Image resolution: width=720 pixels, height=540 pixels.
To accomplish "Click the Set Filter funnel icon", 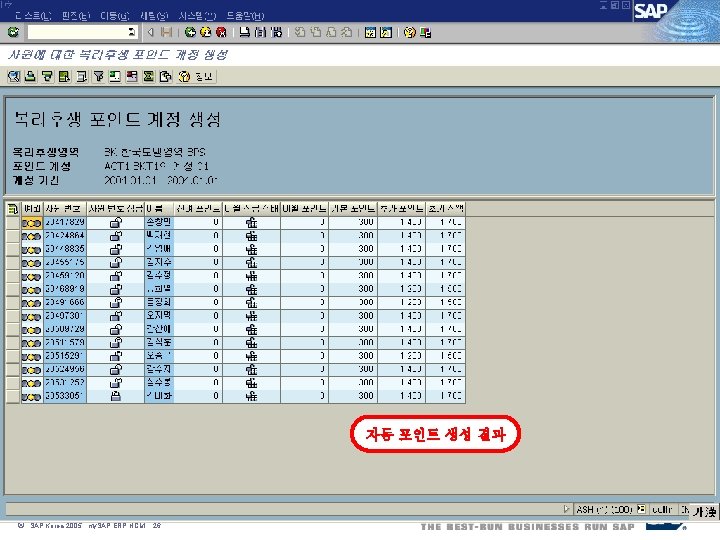I will pos(98,76).
